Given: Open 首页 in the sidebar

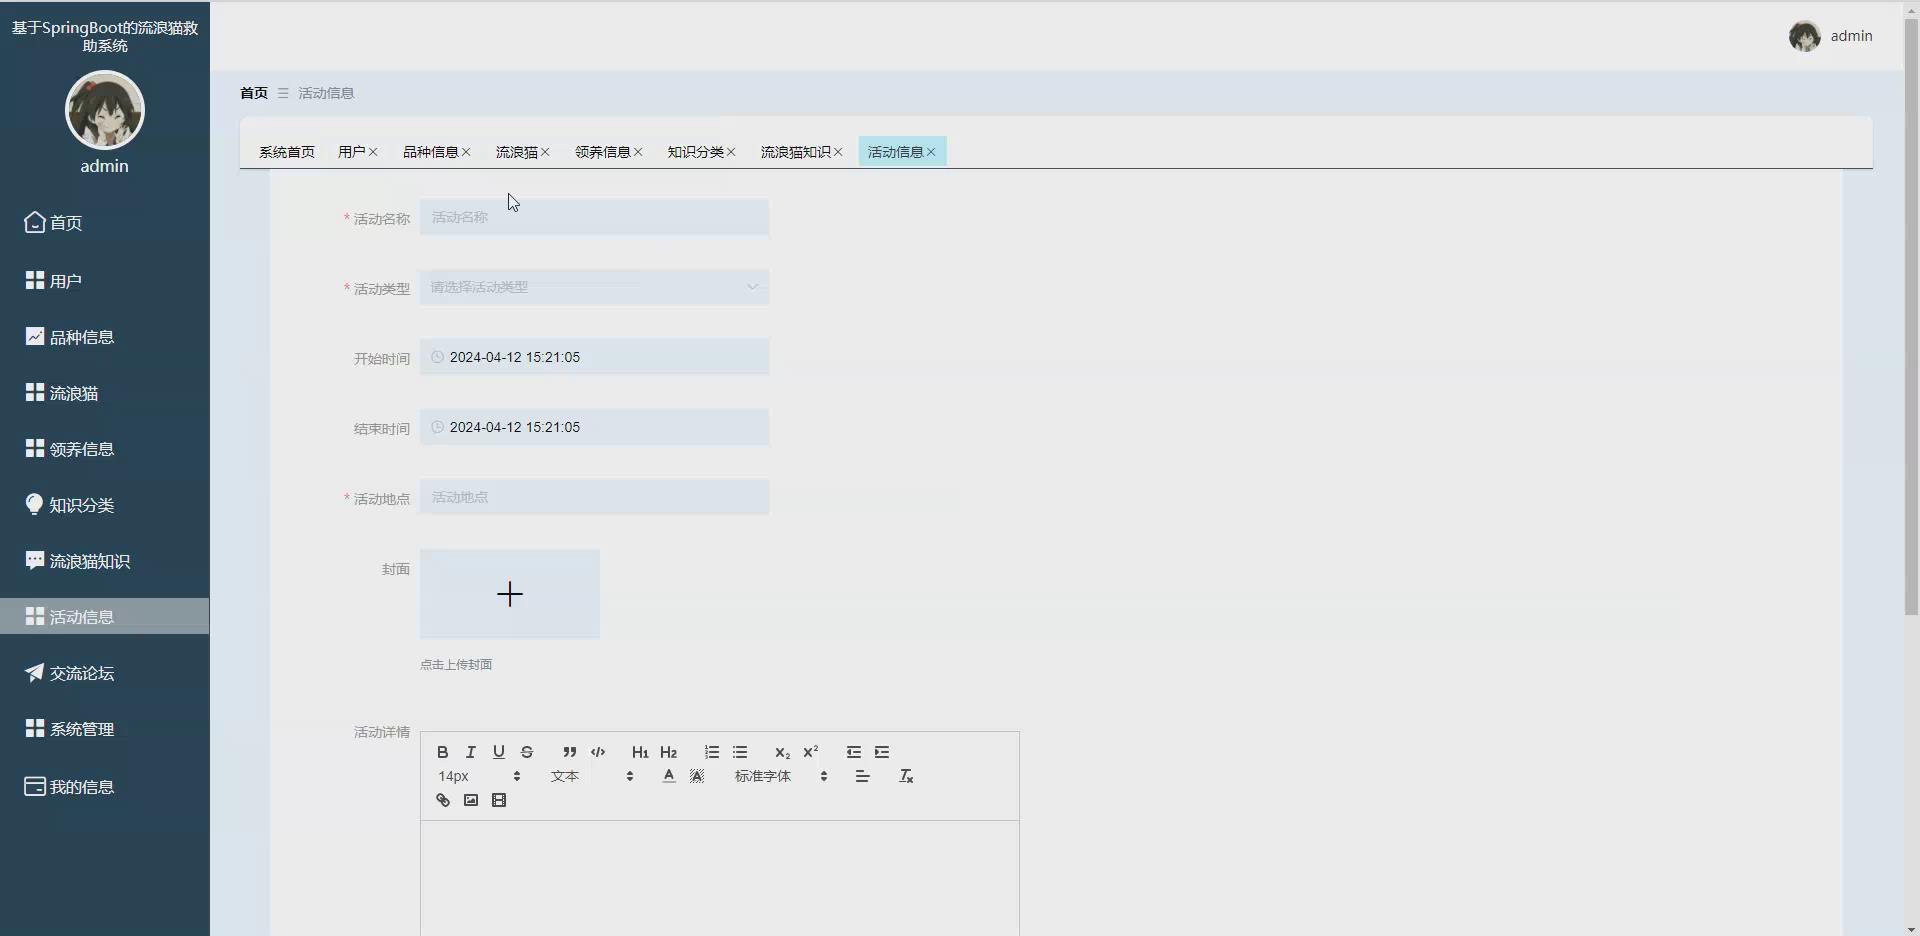Looking at the screenshot, I should pos(105,223).
